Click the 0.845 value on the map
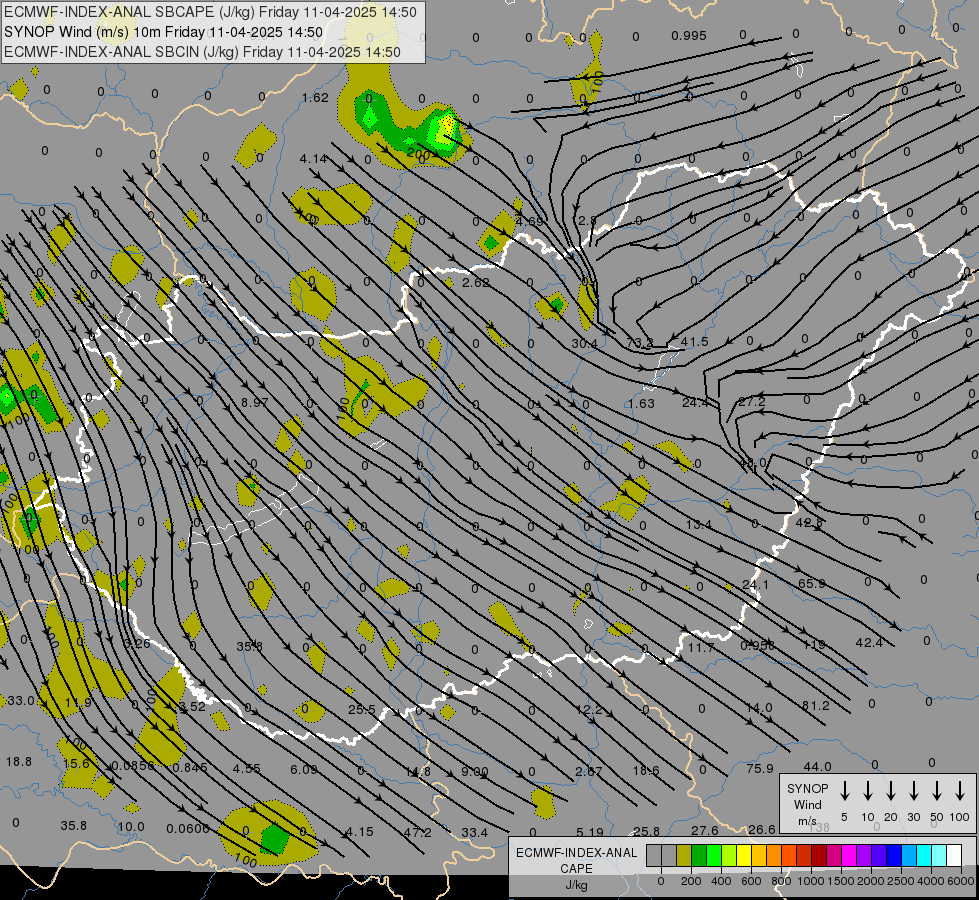 click(190, 768)
